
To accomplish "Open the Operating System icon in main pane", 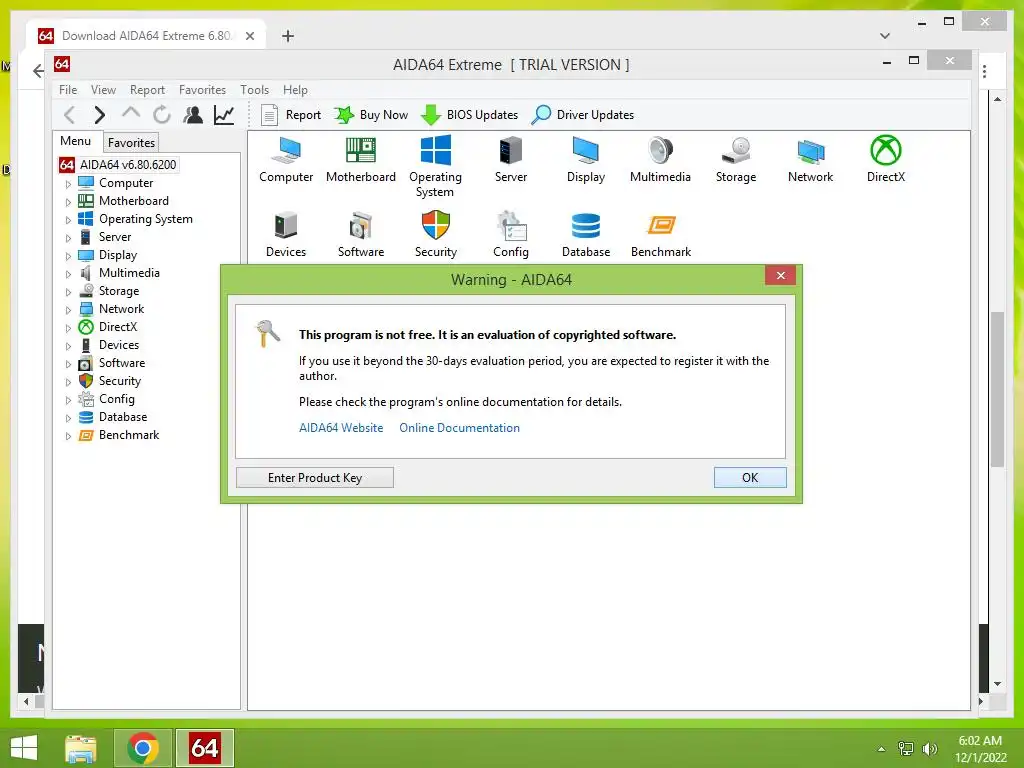I will tap(436, 167).
